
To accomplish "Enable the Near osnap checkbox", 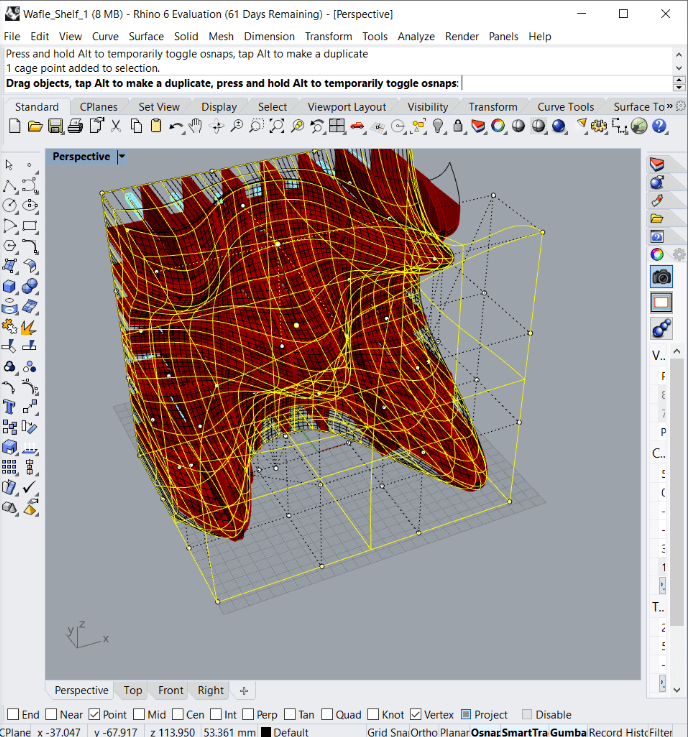I will click(x=51, y=715).
